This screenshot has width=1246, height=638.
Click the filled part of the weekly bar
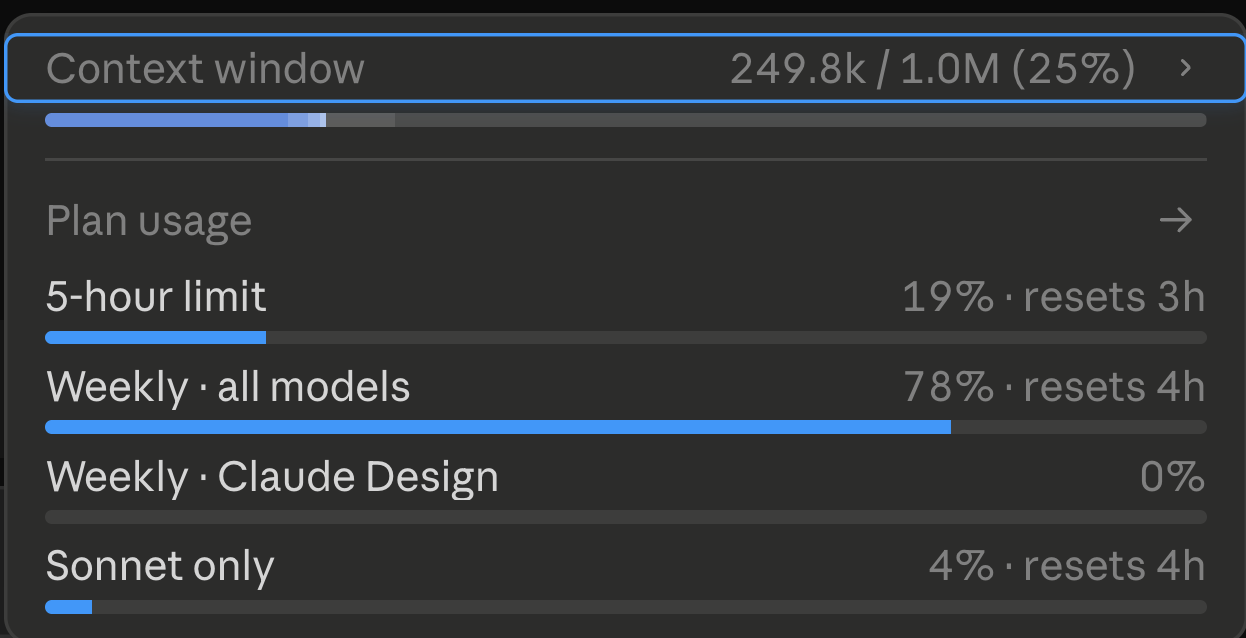(498, 427)
